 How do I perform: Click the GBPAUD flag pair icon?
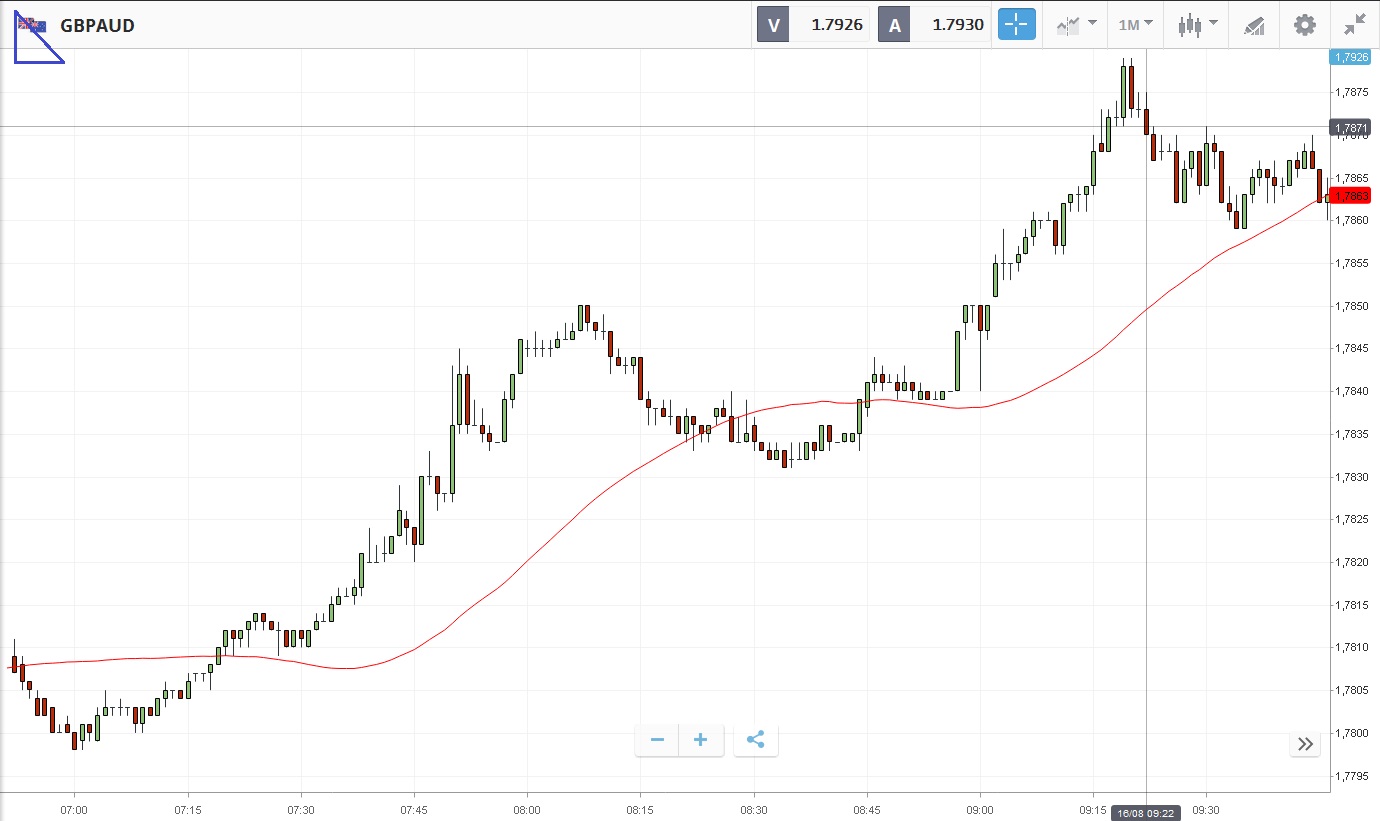(32, 25)
